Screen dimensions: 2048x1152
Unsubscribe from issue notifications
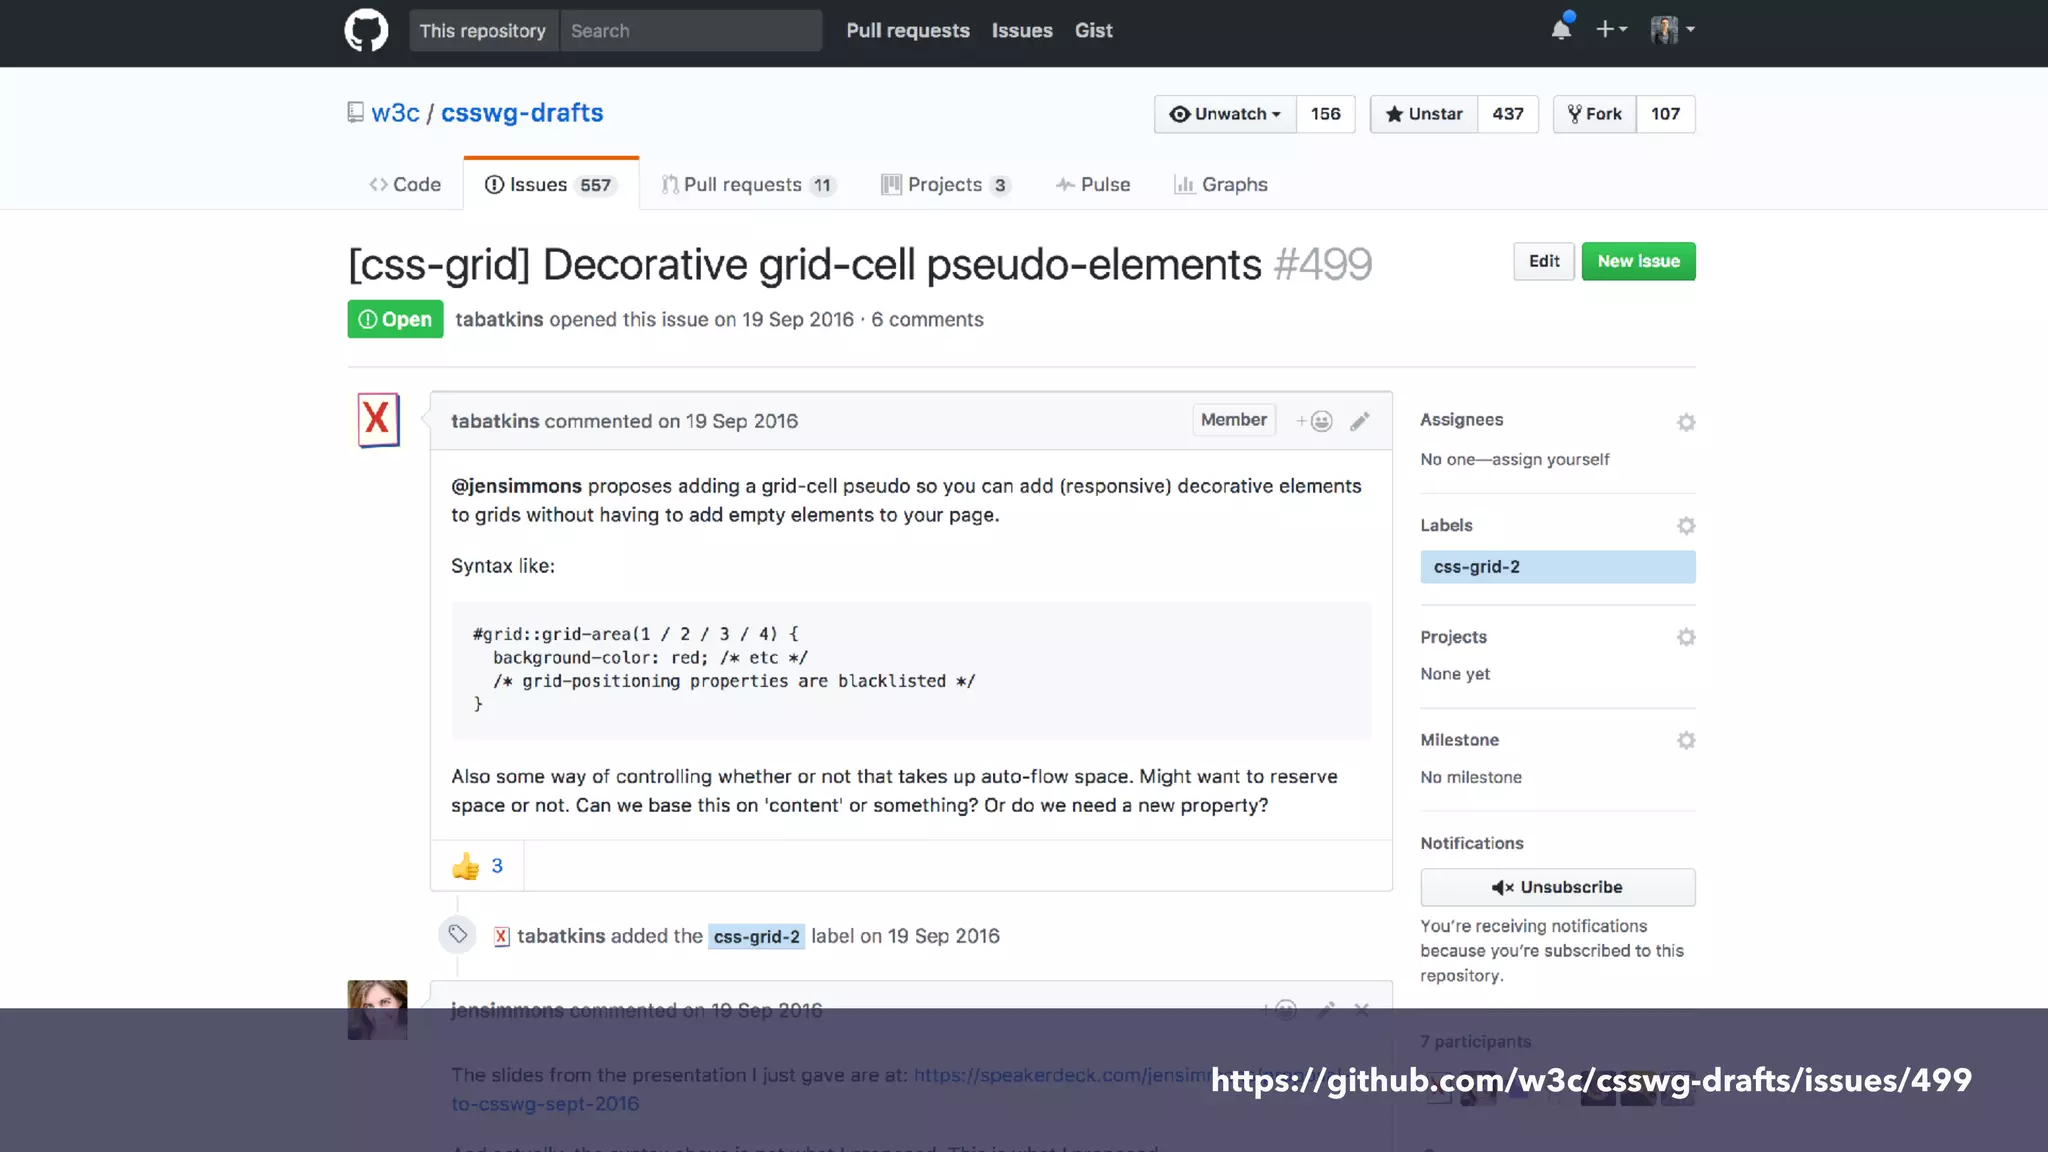point(1557,887)
